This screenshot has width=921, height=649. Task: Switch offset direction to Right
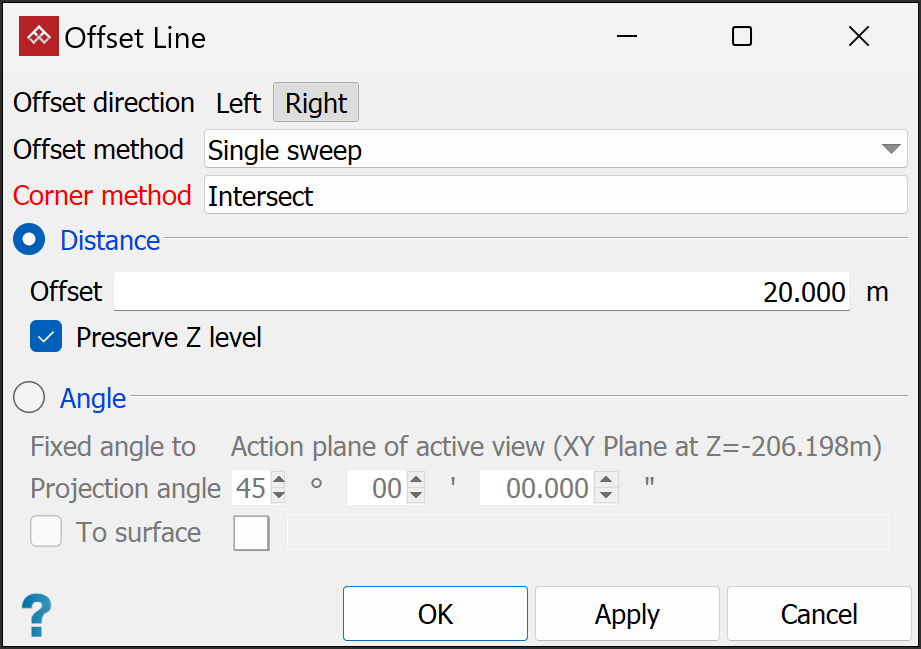(315, 102)
